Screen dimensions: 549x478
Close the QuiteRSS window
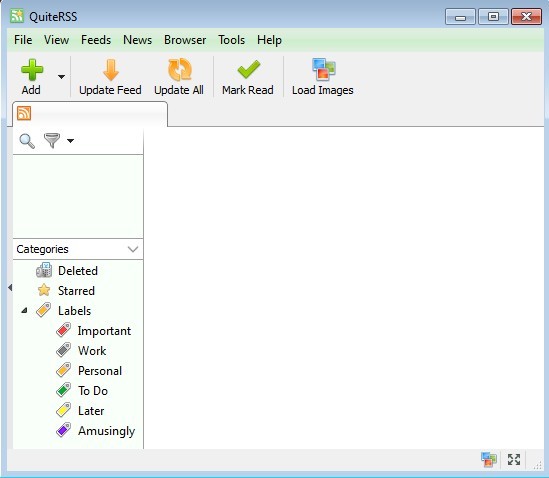point(526,16)
